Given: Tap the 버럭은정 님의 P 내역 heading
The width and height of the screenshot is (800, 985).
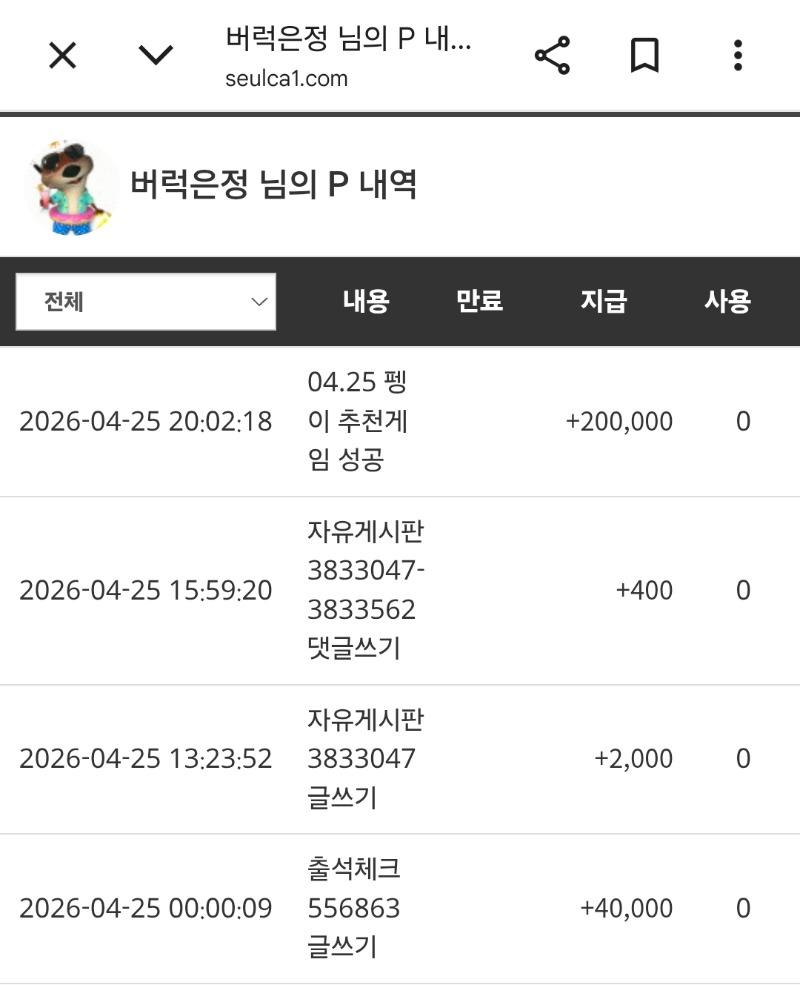Looking at the screenshot, I should point(273,185).
